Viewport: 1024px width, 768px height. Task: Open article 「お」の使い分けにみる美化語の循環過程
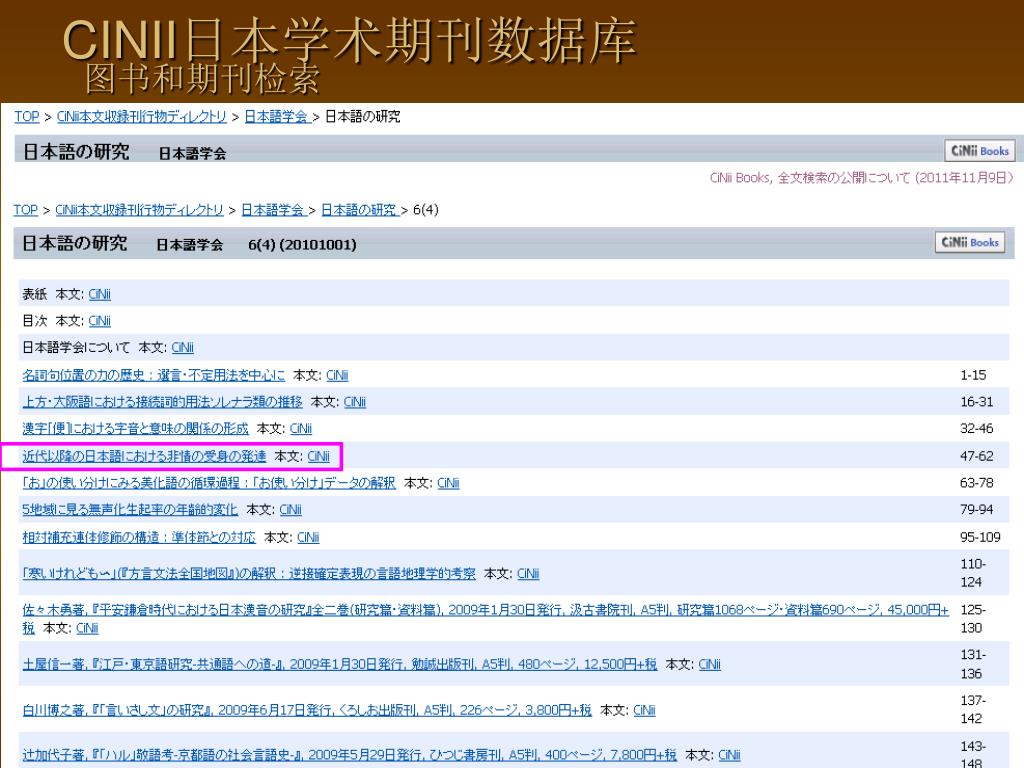click(209, 483)
